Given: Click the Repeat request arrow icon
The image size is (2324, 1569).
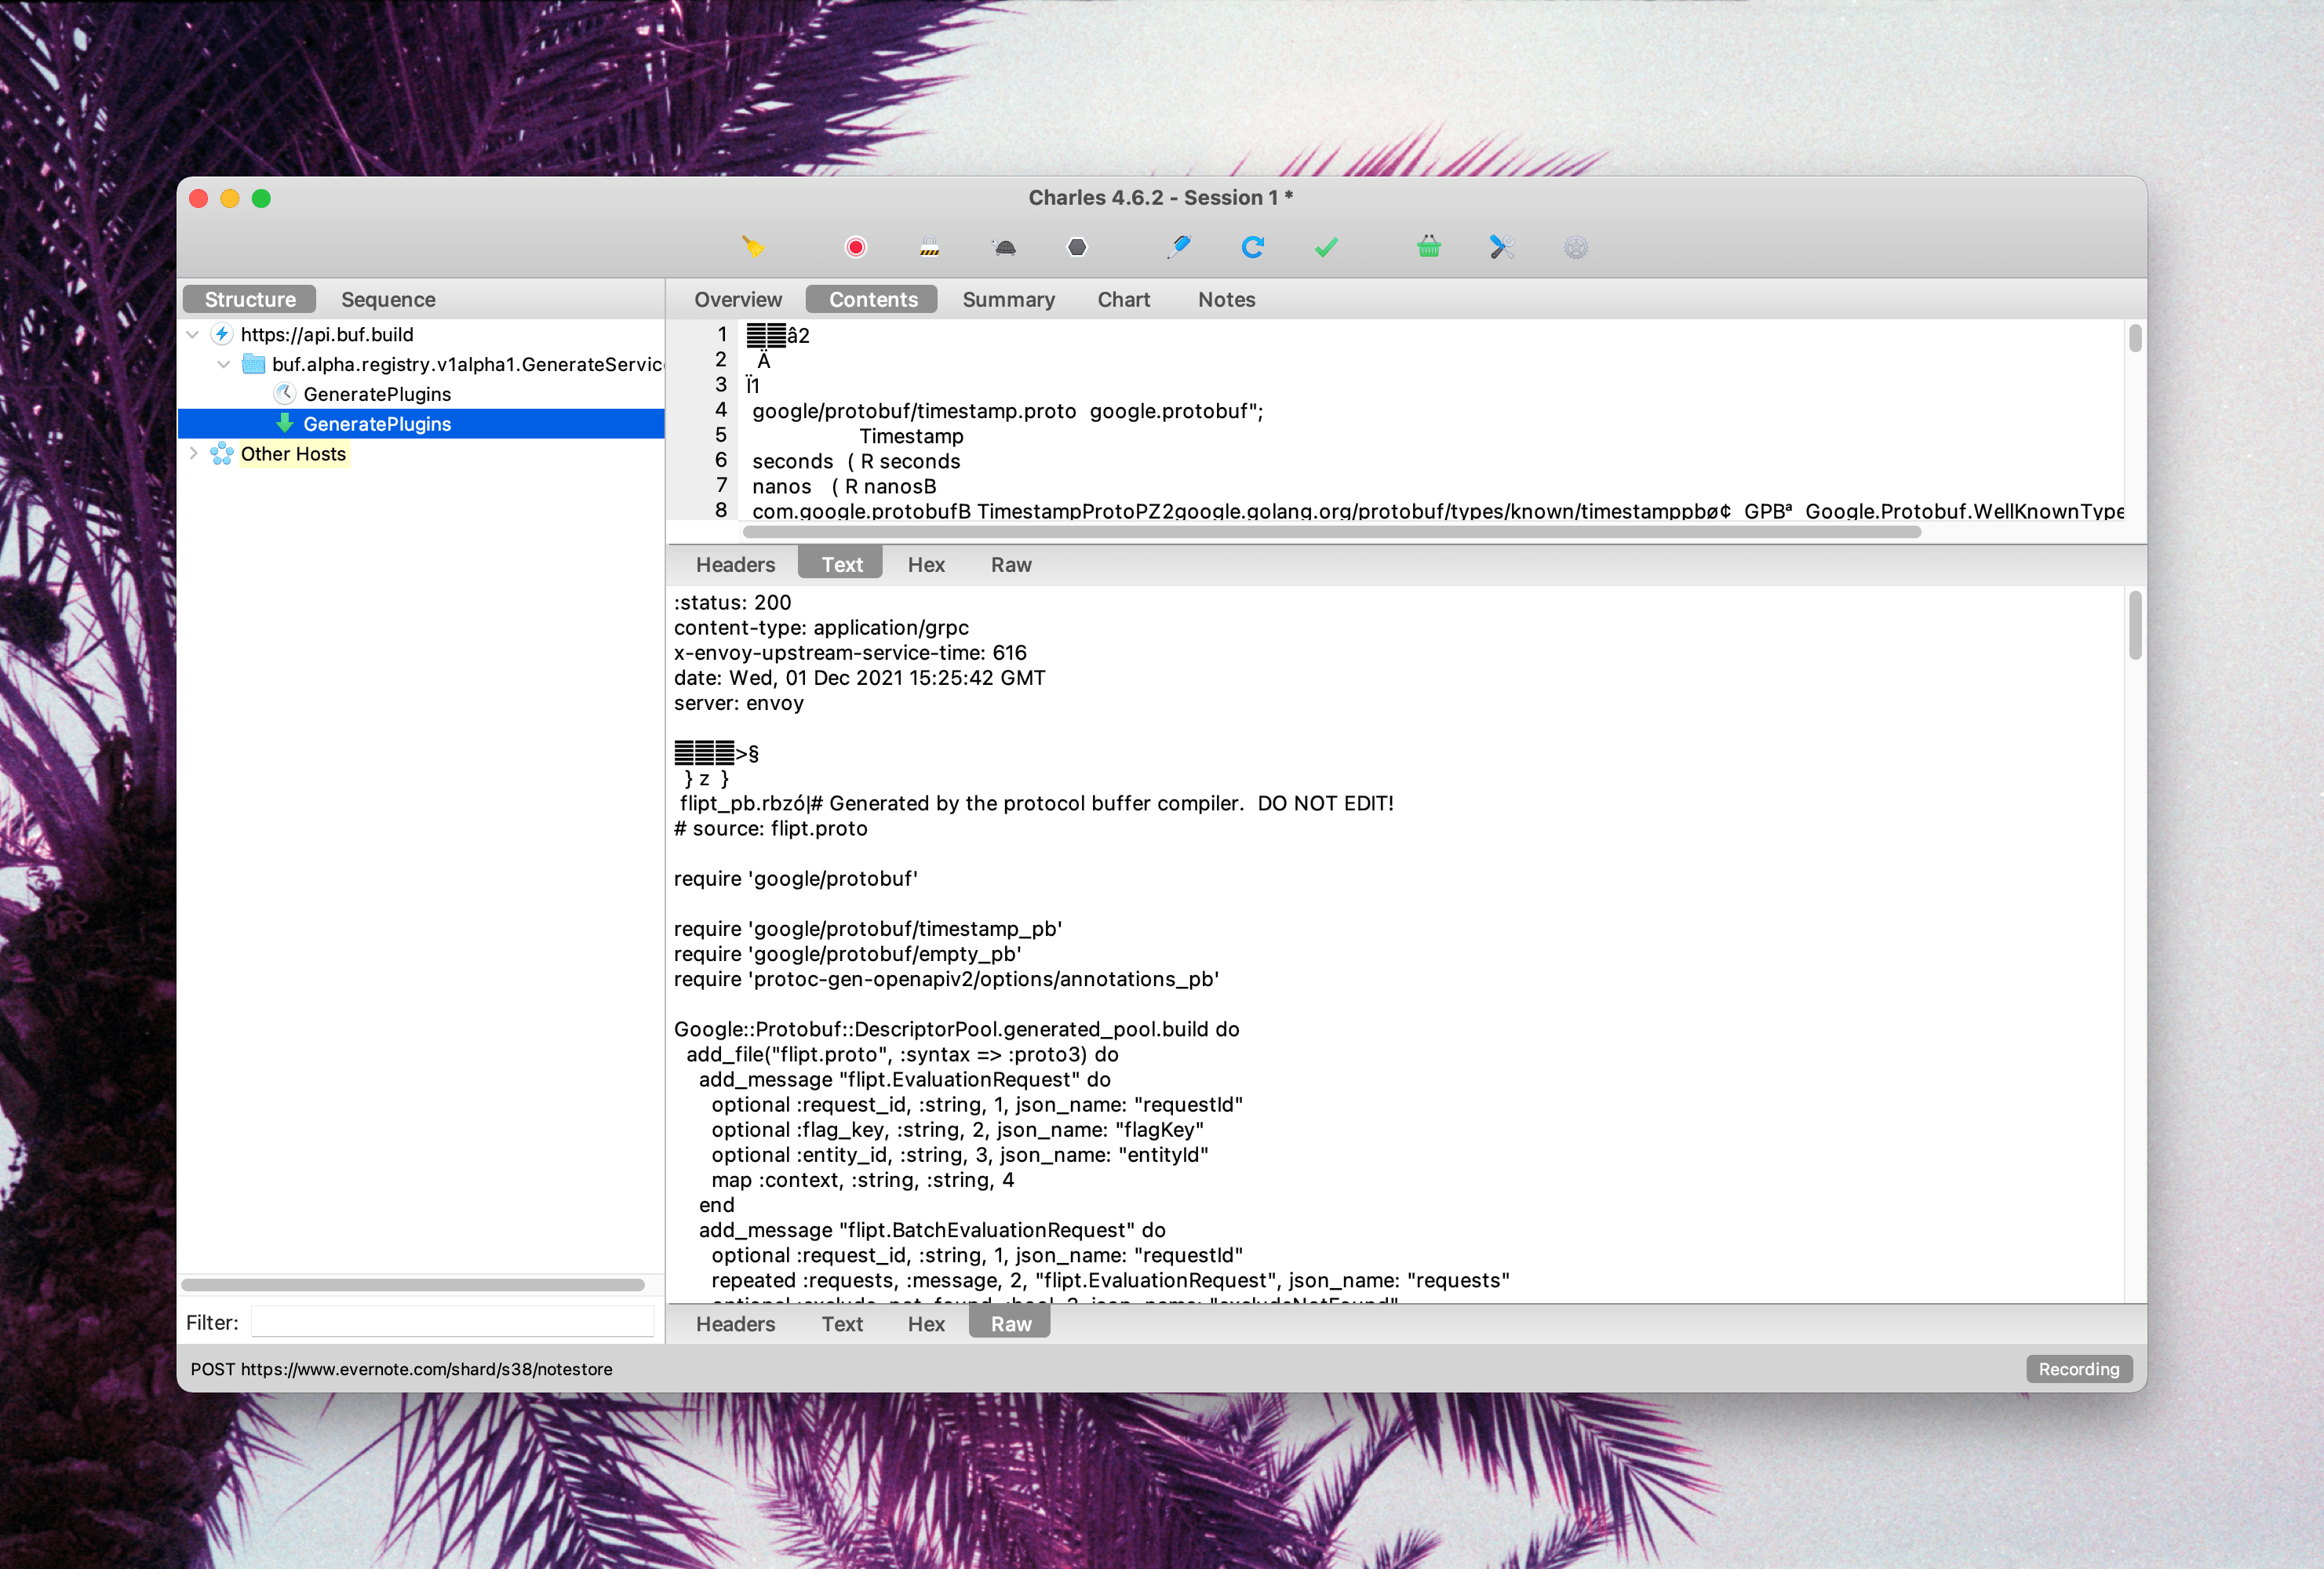Looking at the screenshot, I should [x=1252, y=247].
